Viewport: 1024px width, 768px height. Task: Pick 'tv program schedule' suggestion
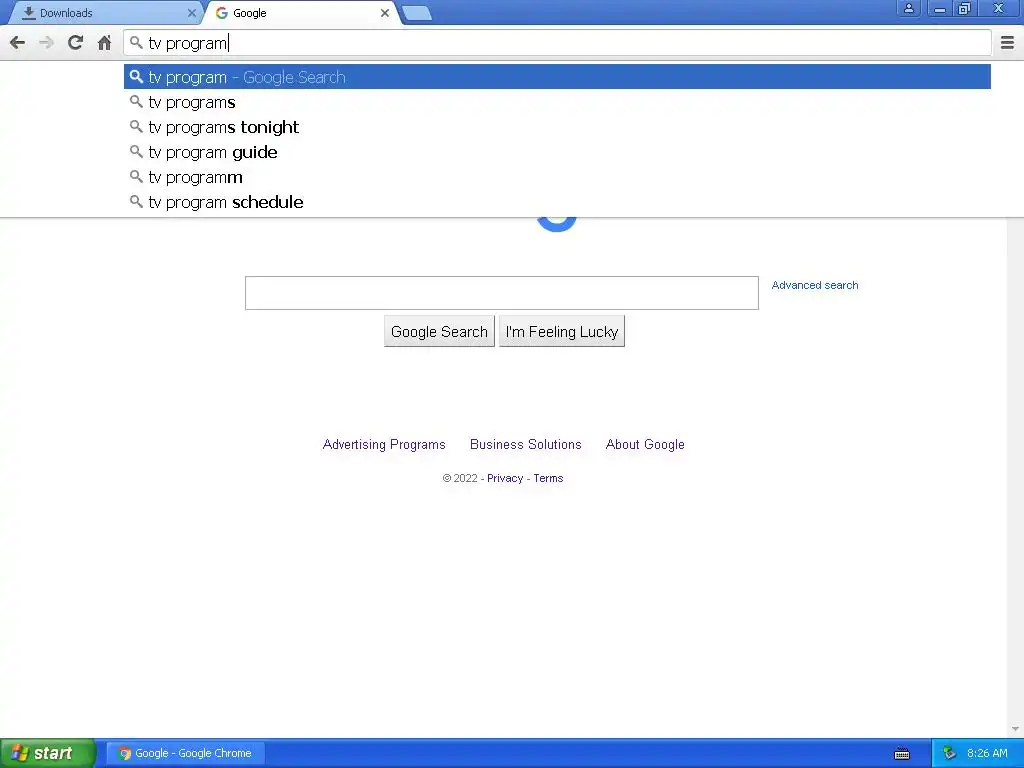(557, 202)
